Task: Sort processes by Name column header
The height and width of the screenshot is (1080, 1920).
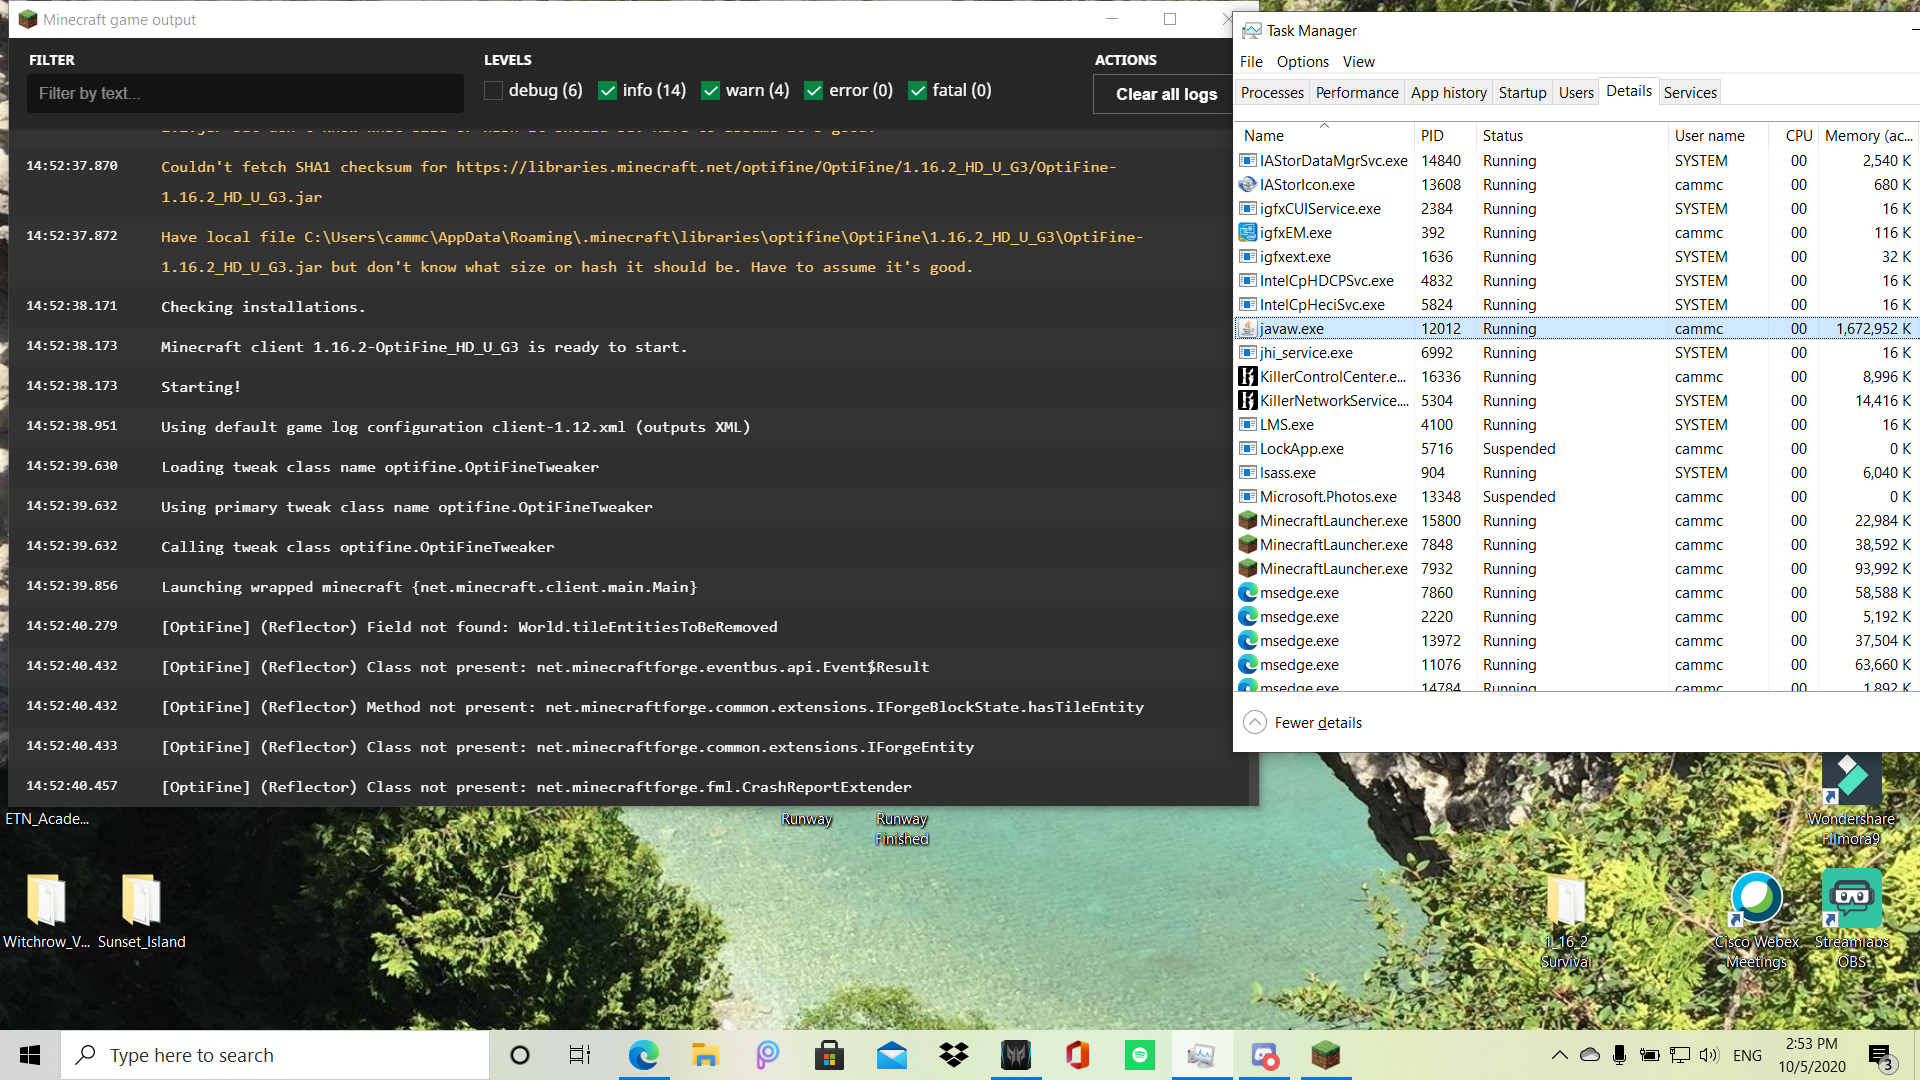Action: tap(1264, 136)
